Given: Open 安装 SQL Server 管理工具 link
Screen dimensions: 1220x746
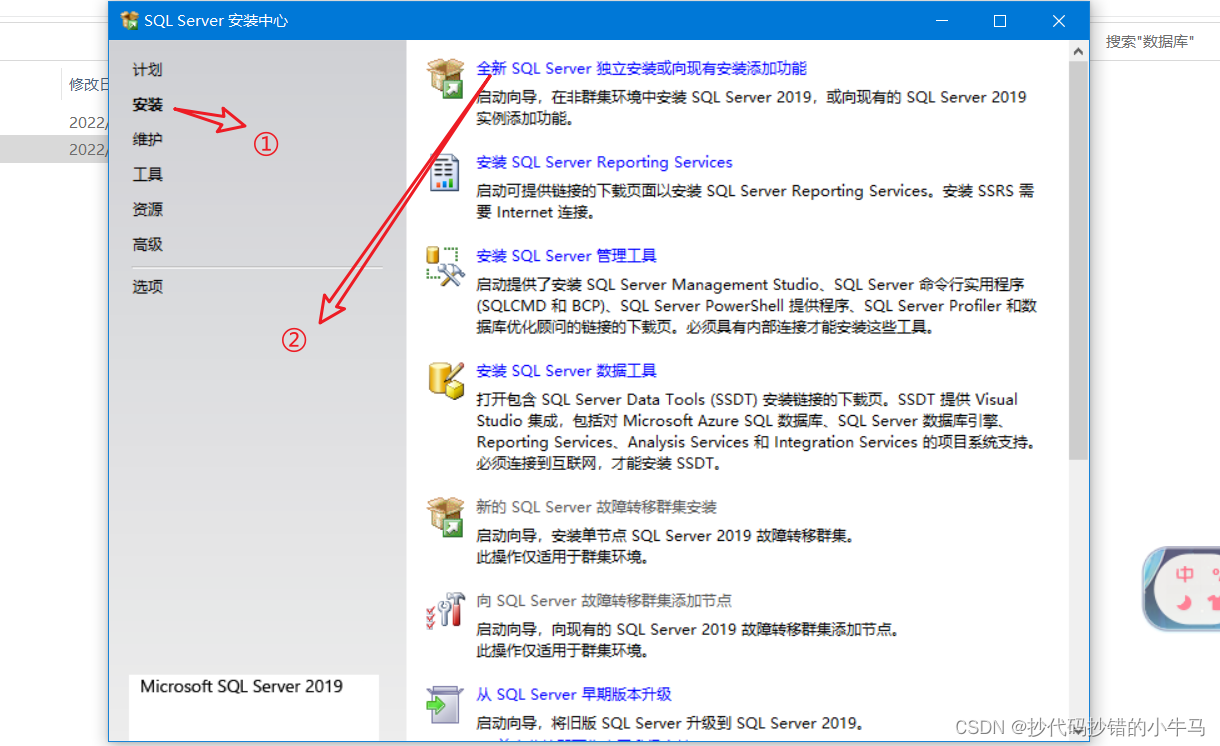Looking at the screenshot, I should point(566,256).
